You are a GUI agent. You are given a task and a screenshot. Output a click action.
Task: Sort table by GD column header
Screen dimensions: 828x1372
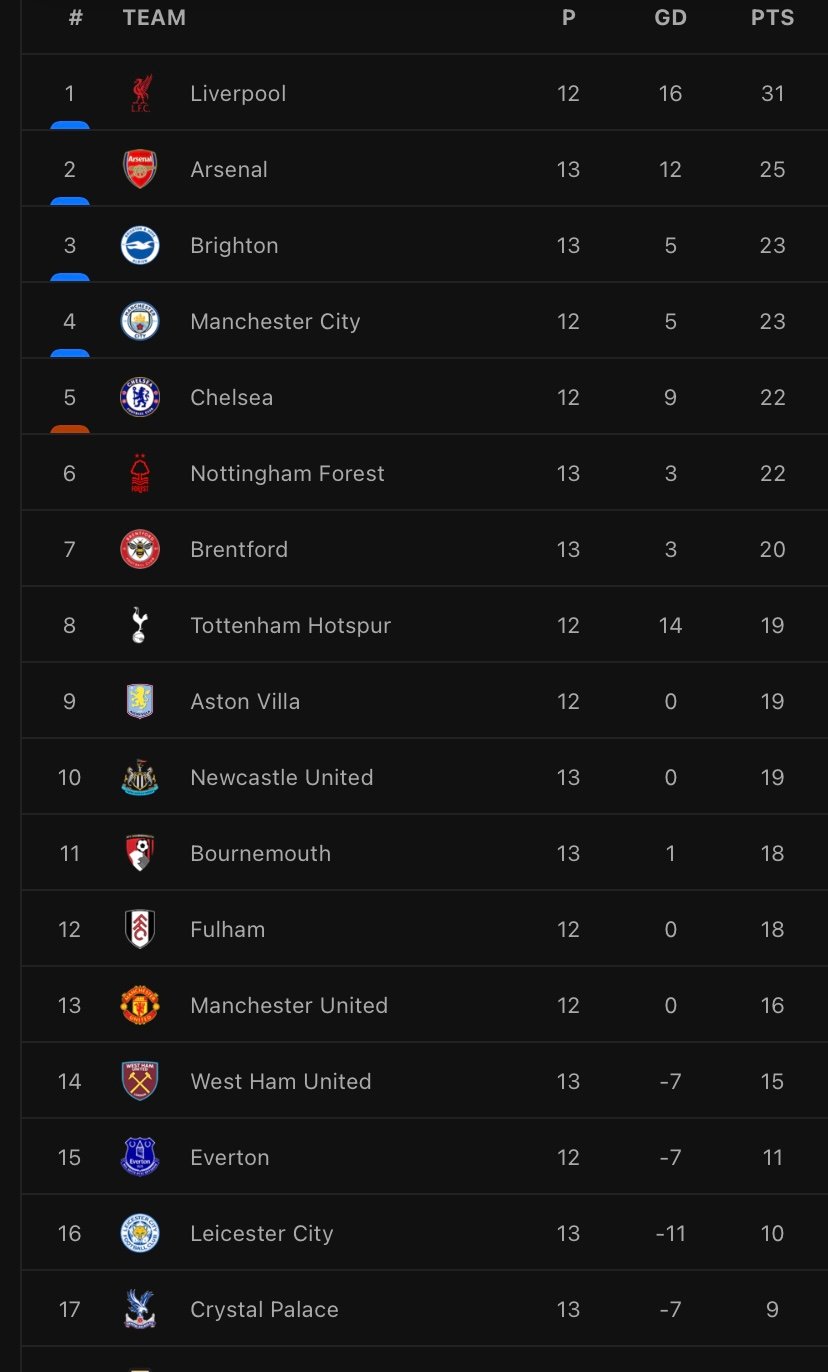671,18
